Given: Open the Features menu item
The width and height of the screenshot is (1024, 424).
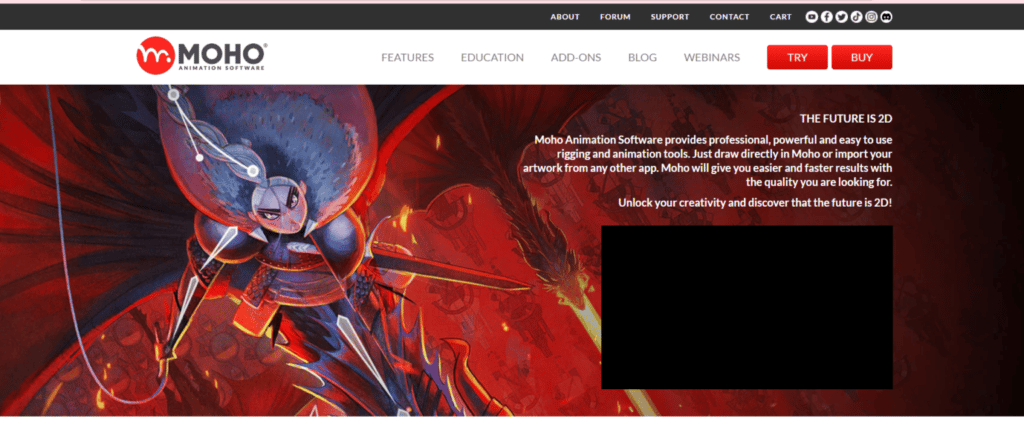Looking at the screenshot, I should (x=407, y=58).
